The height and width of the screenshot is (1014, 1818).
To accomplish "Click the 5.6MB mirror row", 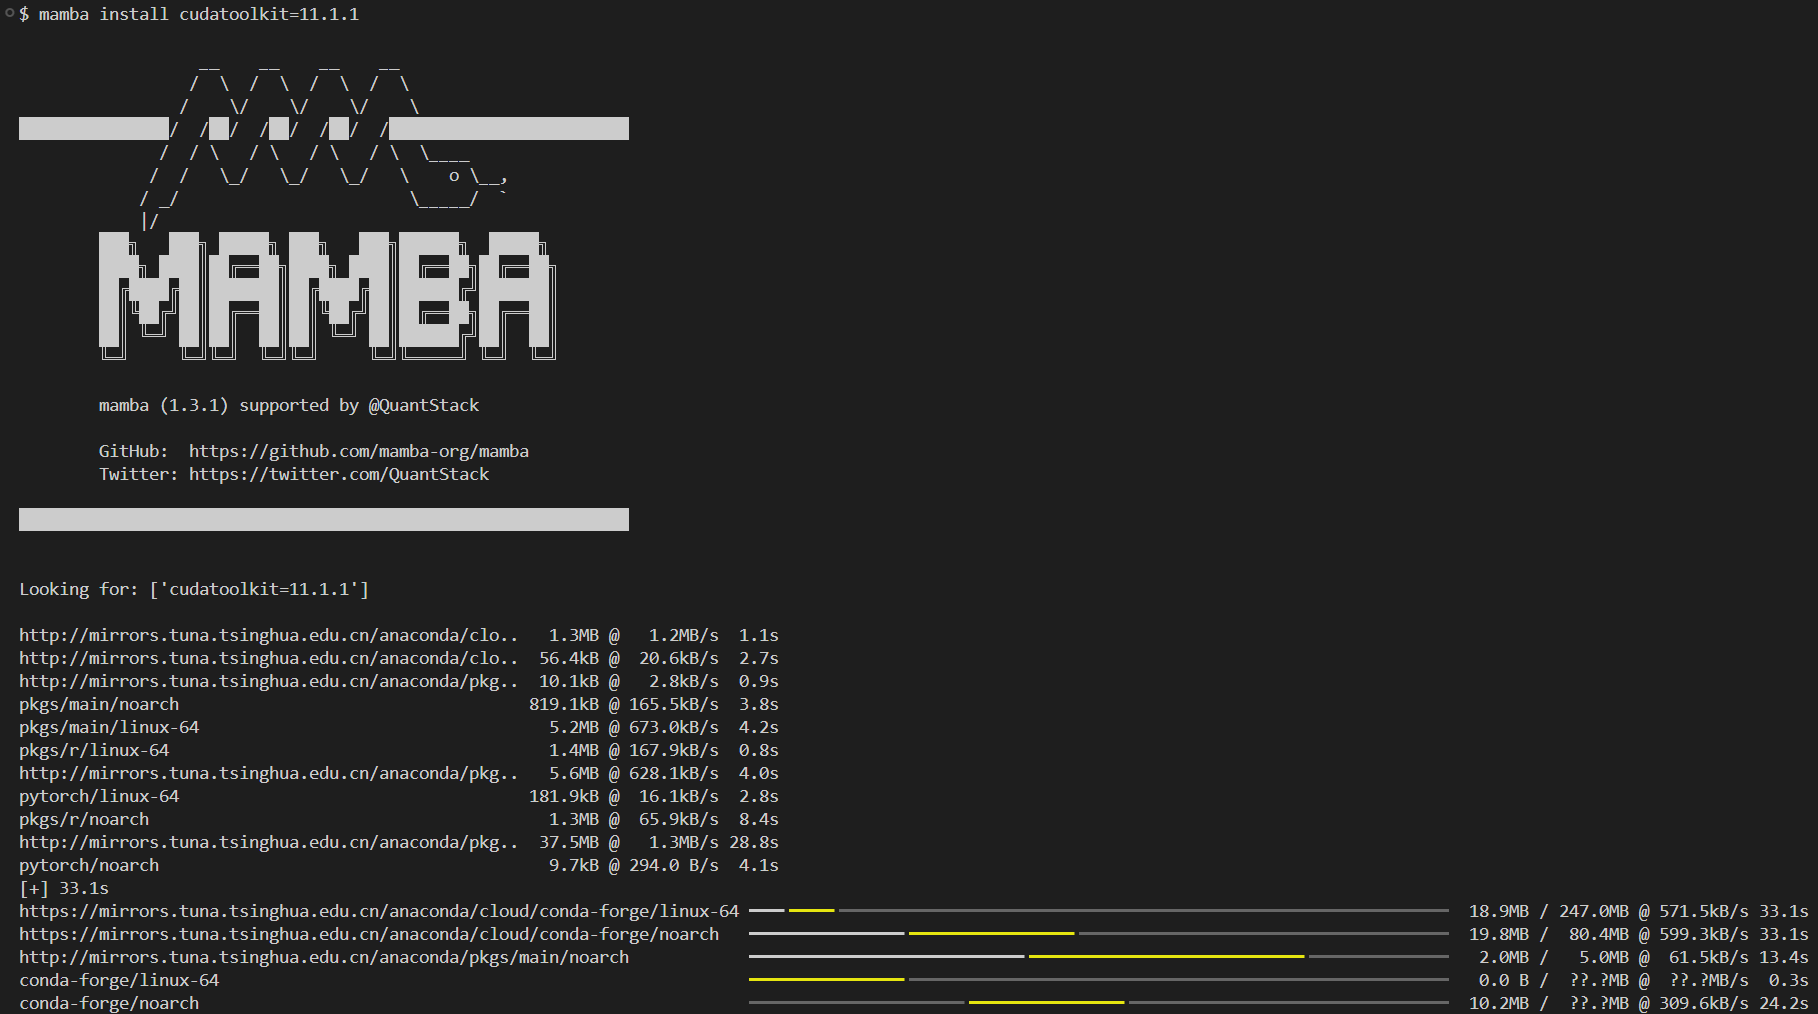I will tap(399, 773).
